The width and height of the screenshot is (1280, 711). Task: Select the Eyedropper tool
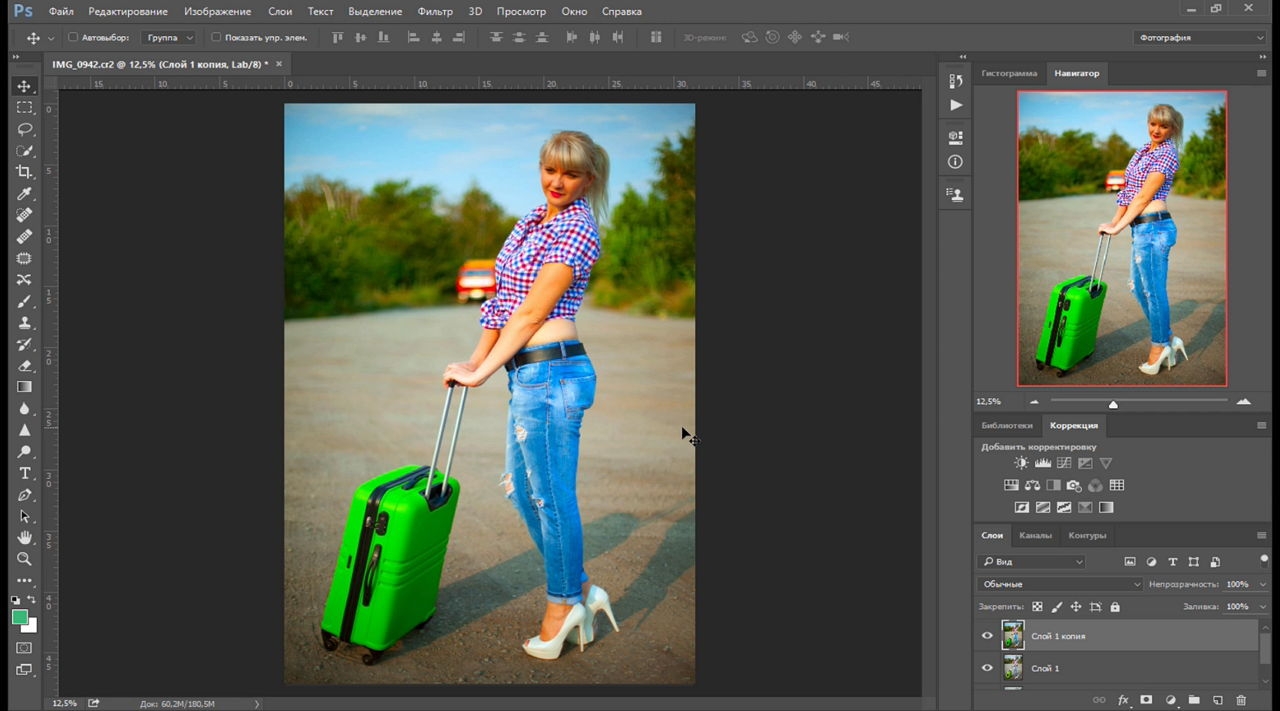coord(25,193)
